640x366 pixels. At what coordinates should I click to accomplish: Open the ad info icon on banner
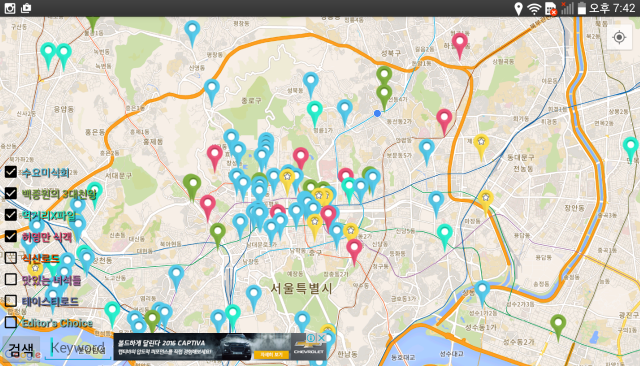311,338
